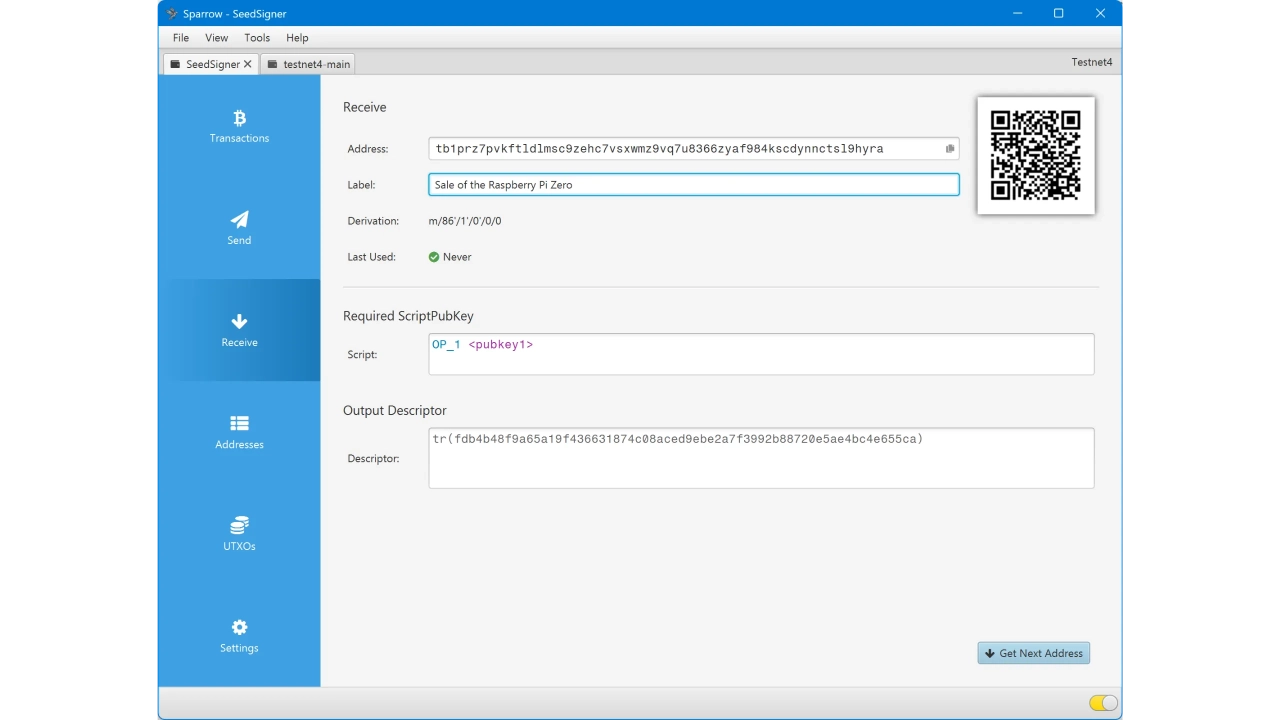This screenshot has height=720, width=1280.
Task: Open the Addresses list icon
Action: coord(239,424)
